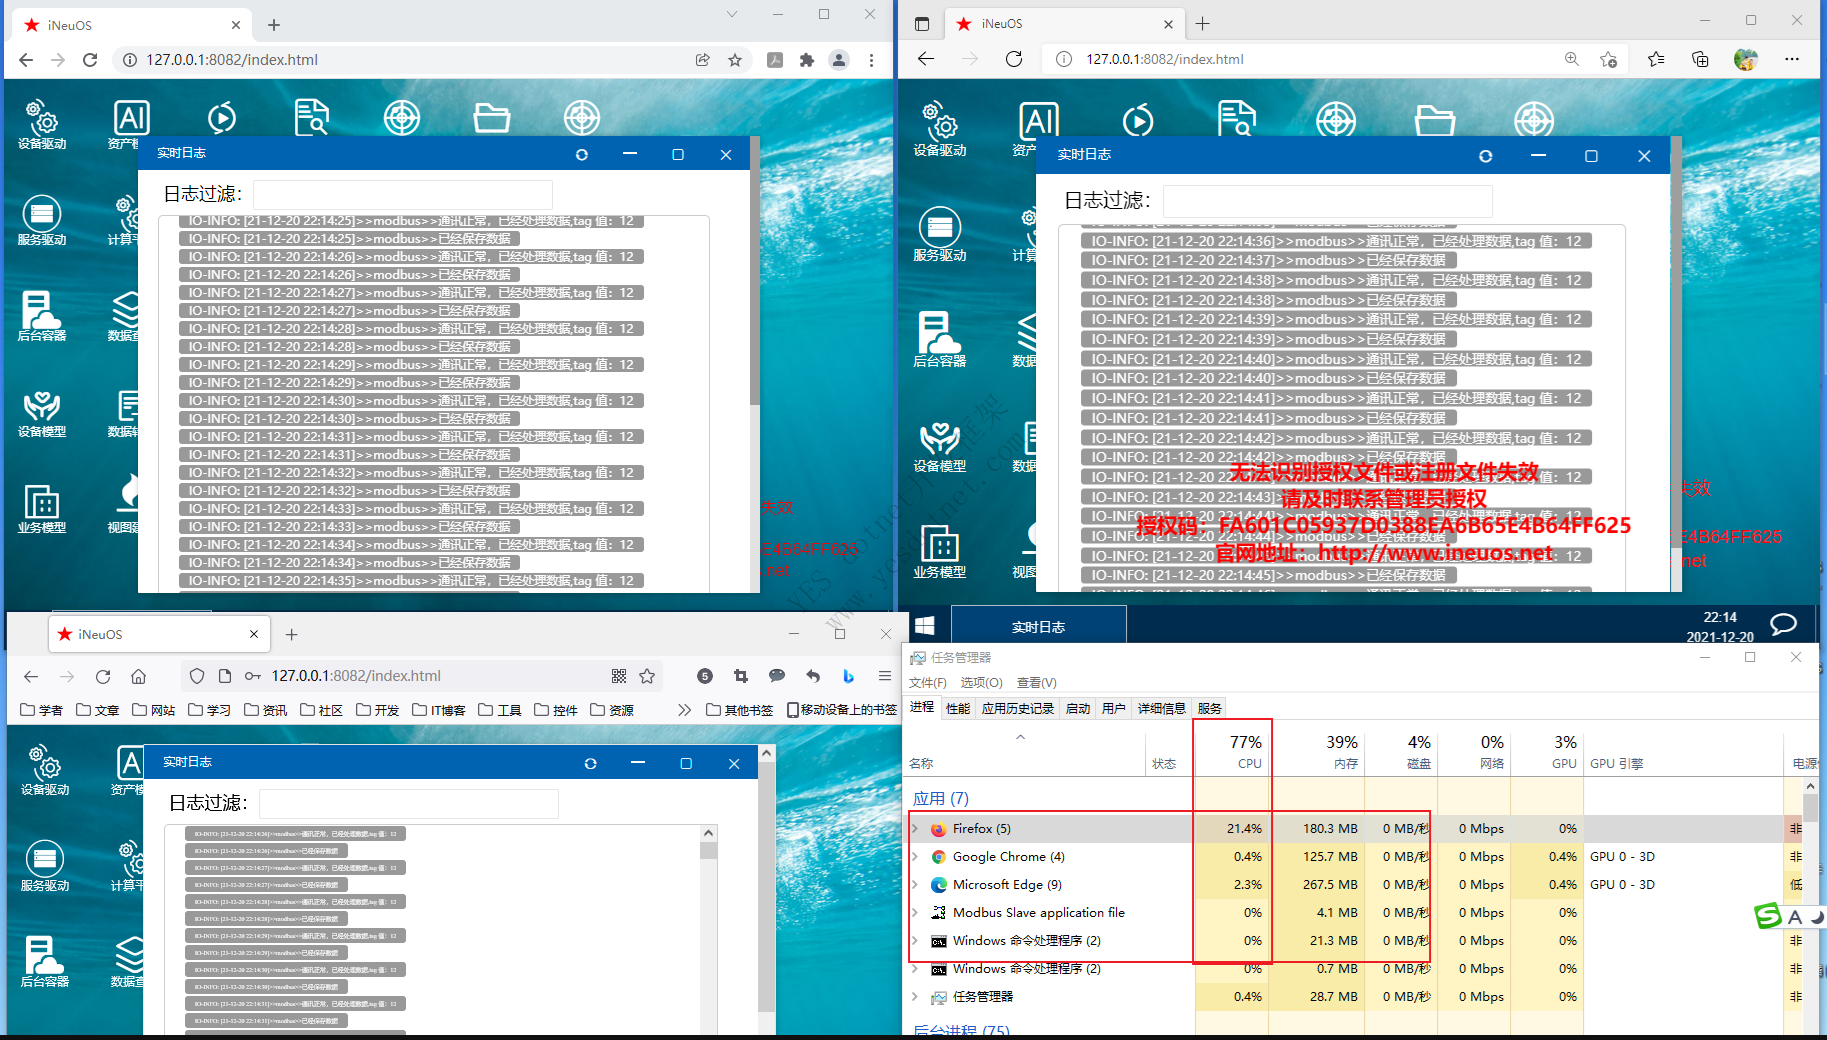Click Task Manager process list scrollbar thumb
The height and width of the screenshot is (1040, 1827).
pyautogui.click(x=1810, y=808)
